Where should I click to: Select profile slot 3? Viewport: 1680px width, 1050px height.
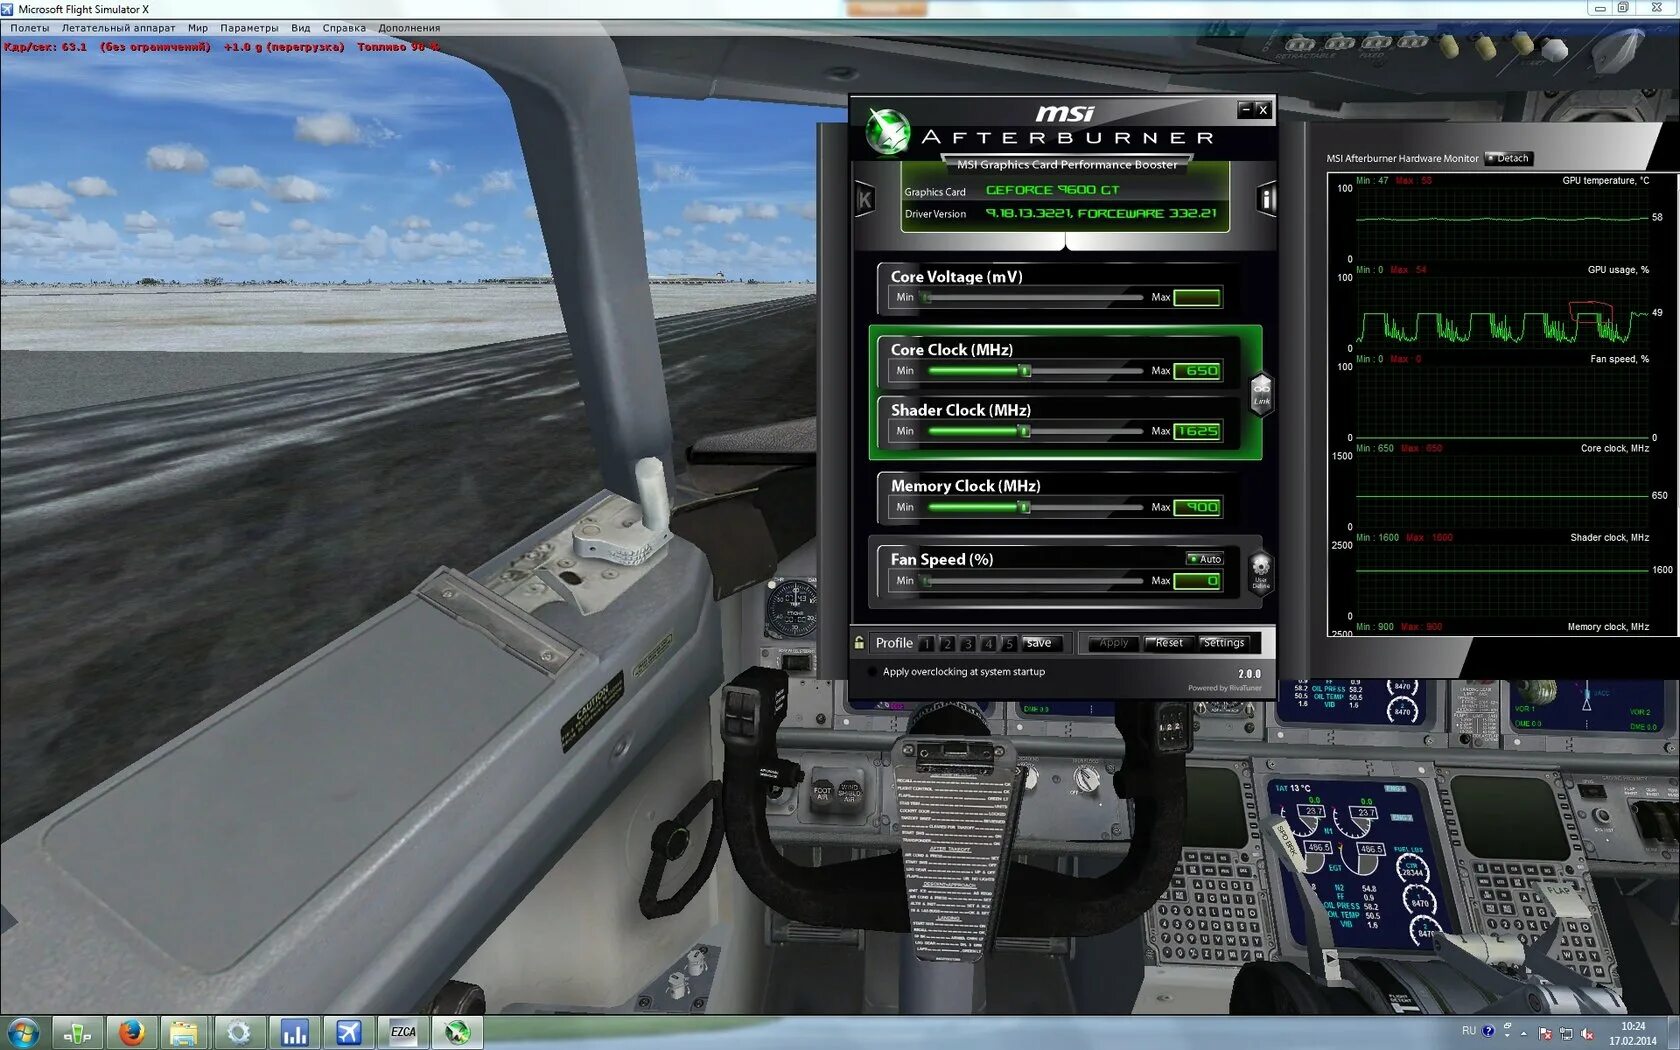(x=968, y=644)
